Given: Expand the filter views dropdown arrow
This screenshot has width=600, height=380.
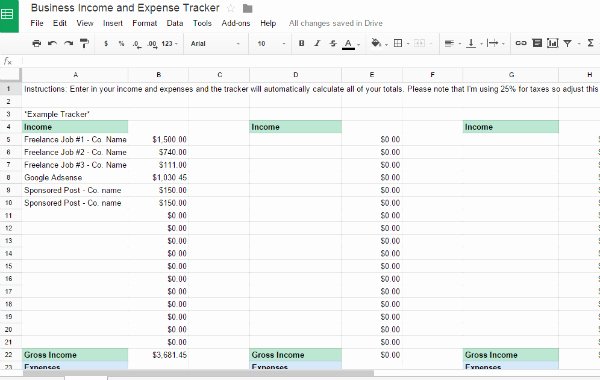Looking at the screenshot, I should tap(579, 44).
